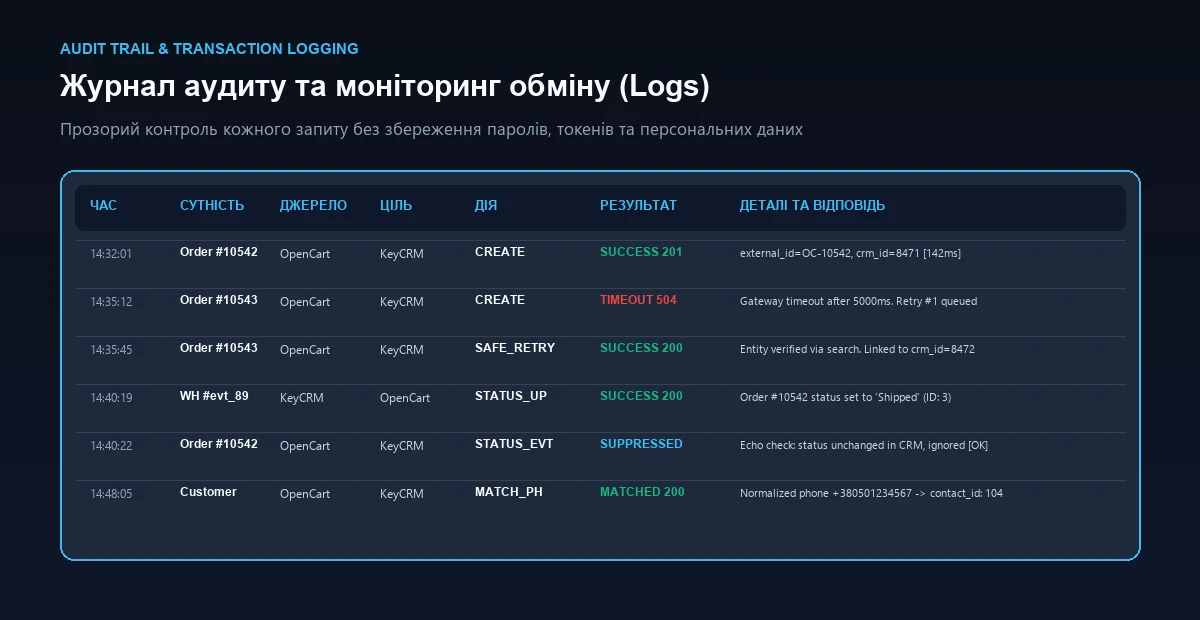Click the Gateway timeout details text
This screenshot has width=1200, height=620.
click(x=858, y=302)
